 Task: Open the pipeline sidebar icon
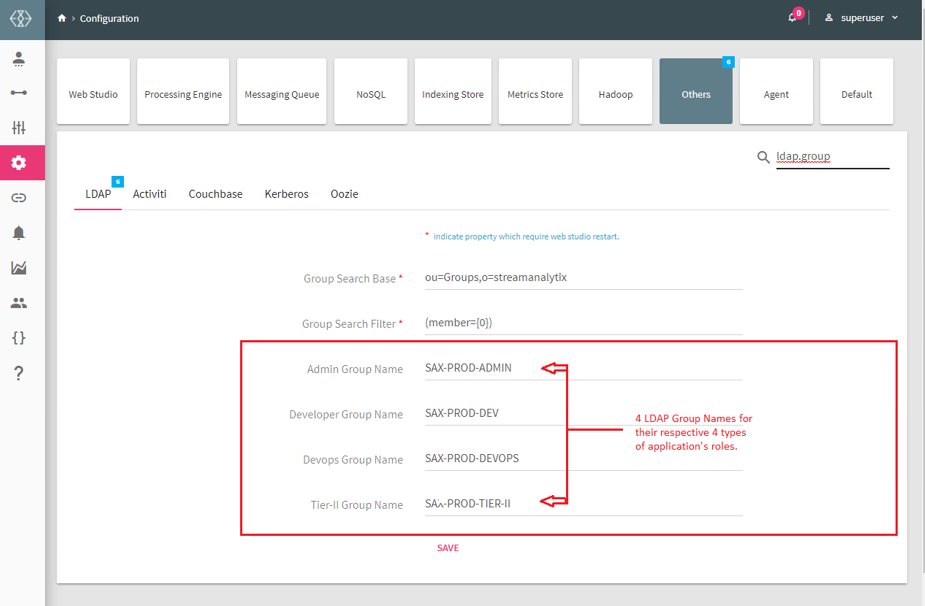pyautogui.click(x=19, y=93)
